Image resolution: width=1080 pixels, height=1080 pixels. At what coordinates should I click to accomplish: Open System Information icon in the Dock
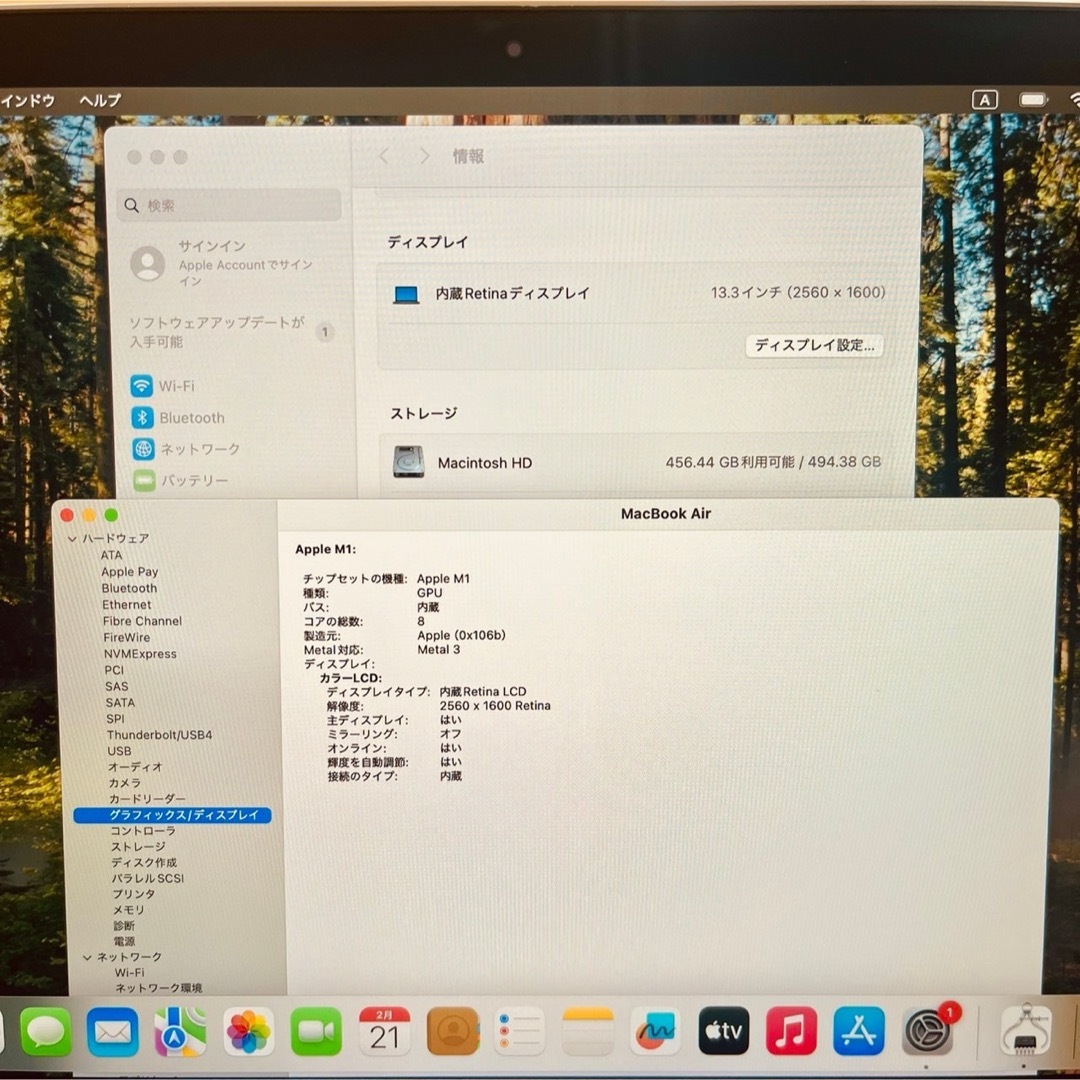pyautogui.click(x=1026, y=1031)
